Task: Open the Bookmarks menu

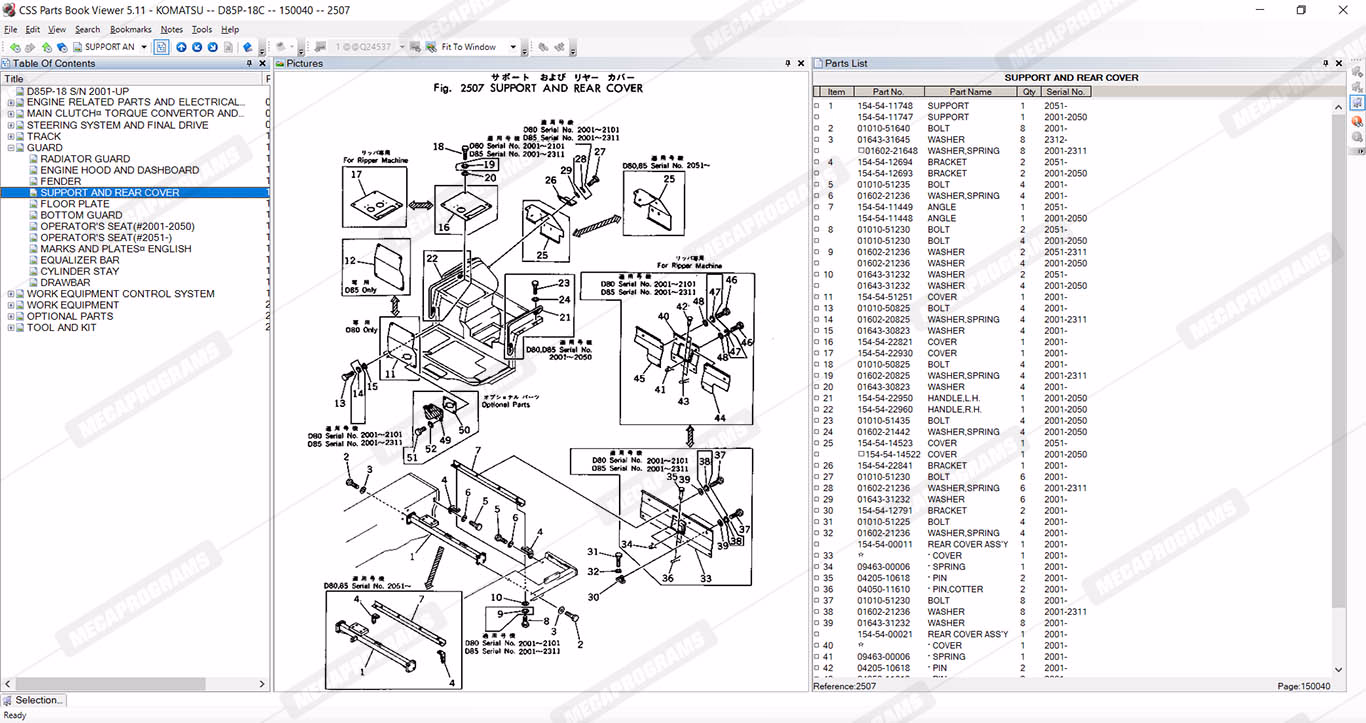Action: click(x=130, y=30)
